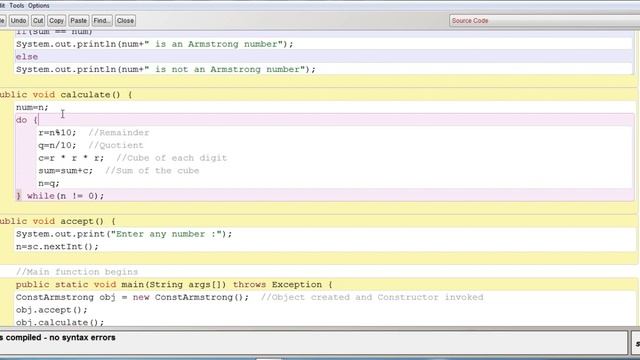Click the 'do {' line
The width and height of the screenshot is (640, 360).
27,120
